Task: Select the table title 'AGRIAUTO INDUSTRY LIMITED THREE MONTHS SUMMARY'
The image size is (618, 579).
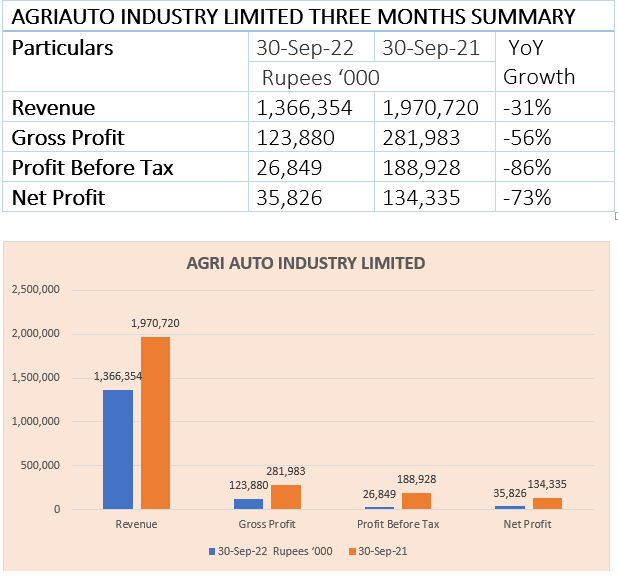Action: point(293,17)
